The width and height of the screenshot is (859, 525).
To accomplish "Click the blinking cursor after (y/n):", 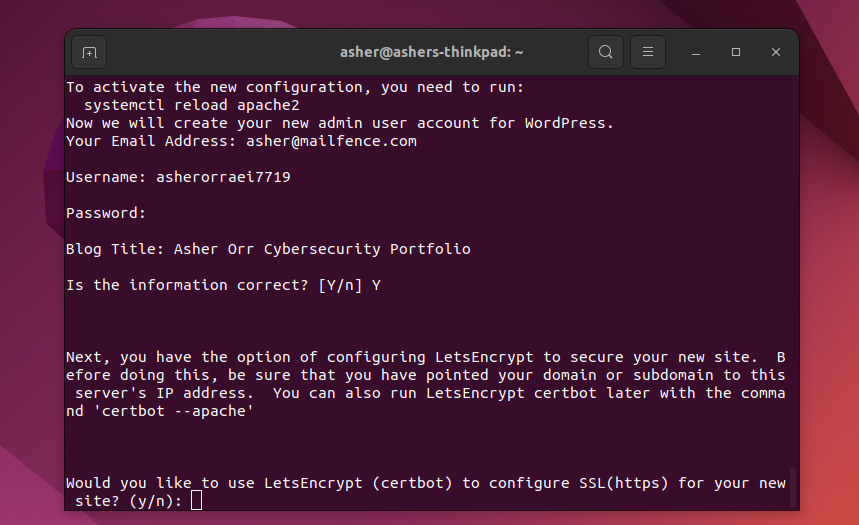I will [x=196, y=500].
